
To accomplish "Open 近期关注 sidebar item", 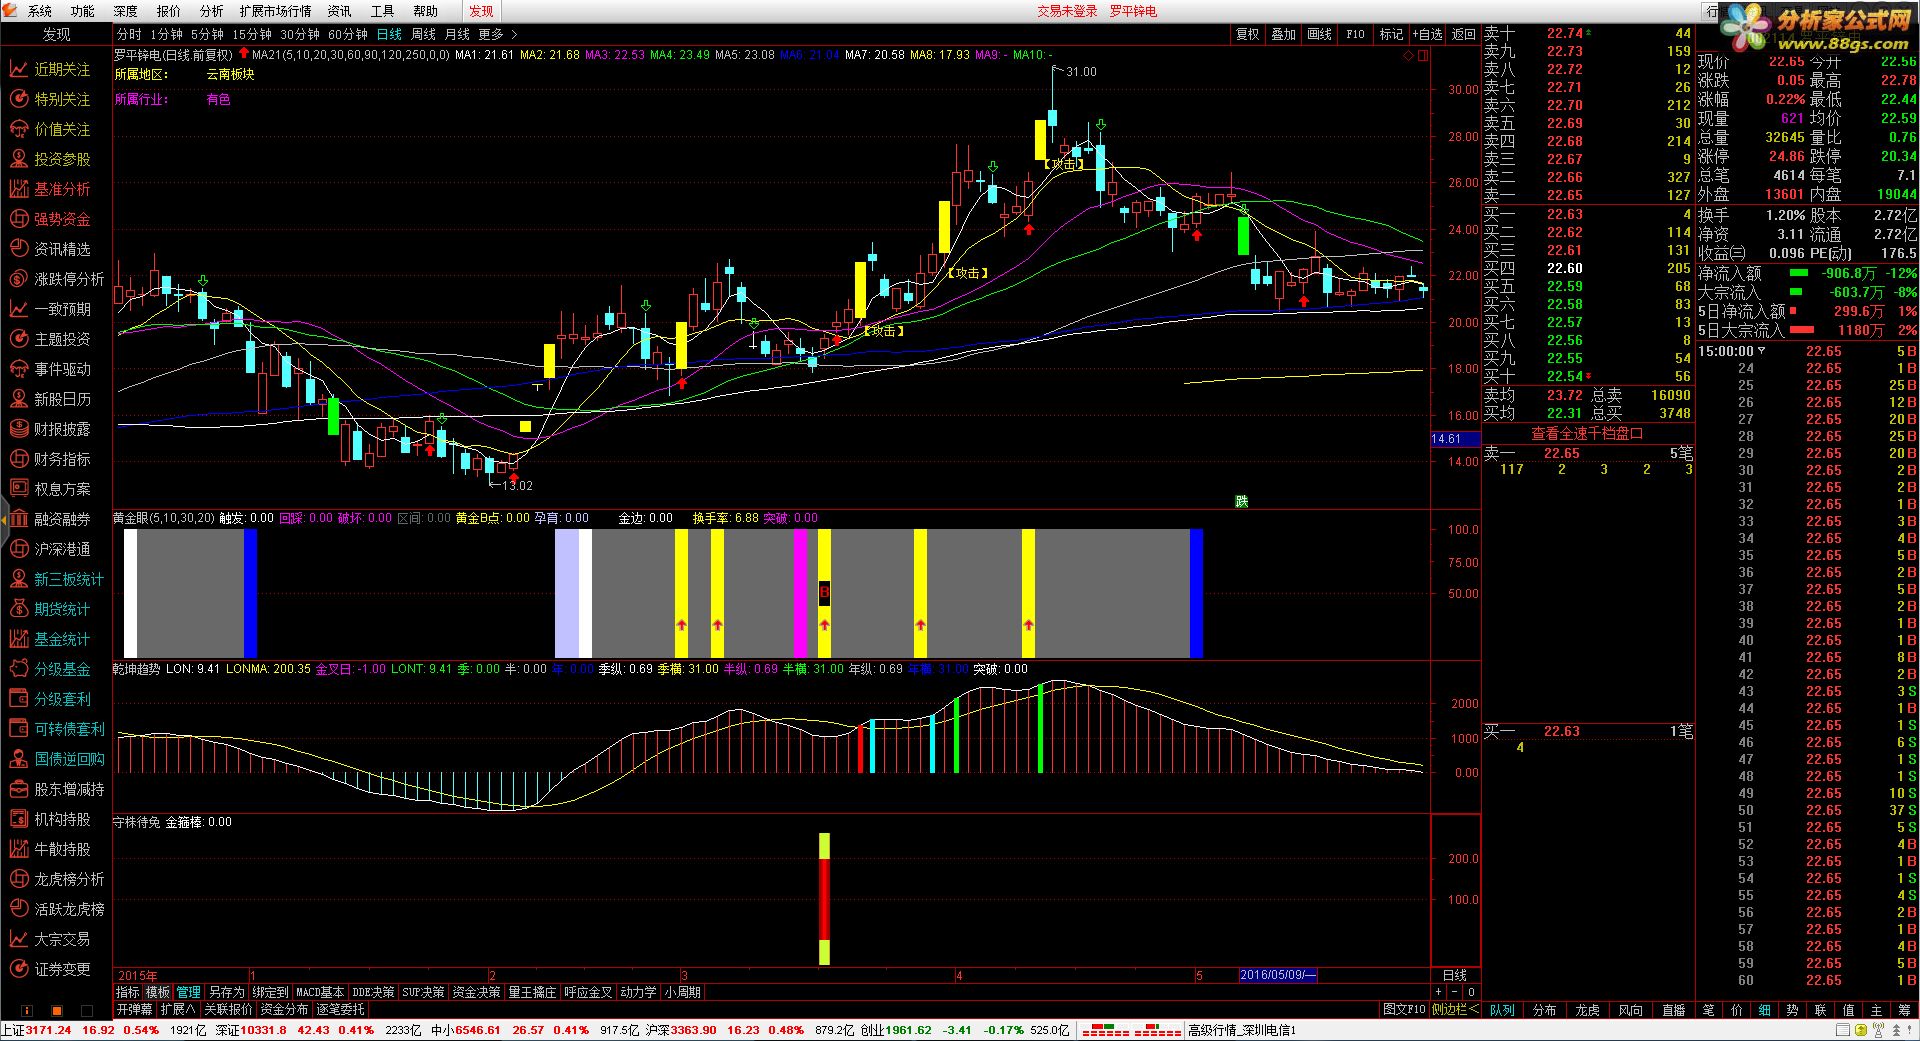I will pos(50,69).
